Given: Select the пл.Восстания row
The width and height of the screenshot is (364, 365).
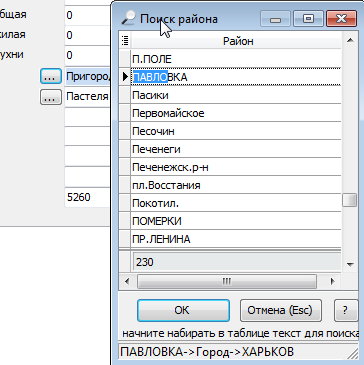Looking at the screenshot, I should click(x=236, y=185).
